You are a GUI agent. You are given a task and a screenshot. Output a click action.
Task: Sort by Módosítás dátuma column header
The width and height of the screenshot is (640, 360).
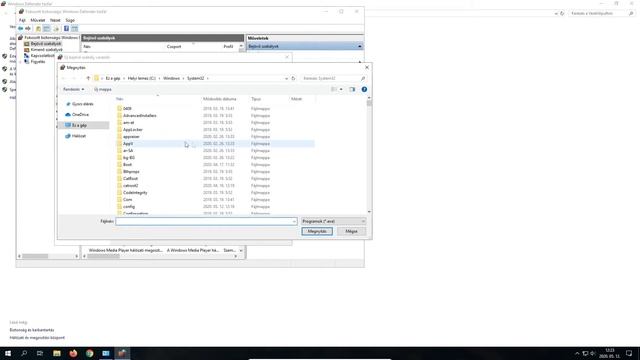point(220,99)
